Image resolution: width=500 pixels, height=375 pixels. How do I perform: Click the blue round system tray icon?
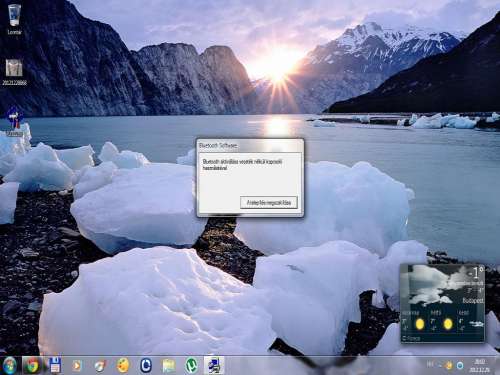tap(460, 366)
